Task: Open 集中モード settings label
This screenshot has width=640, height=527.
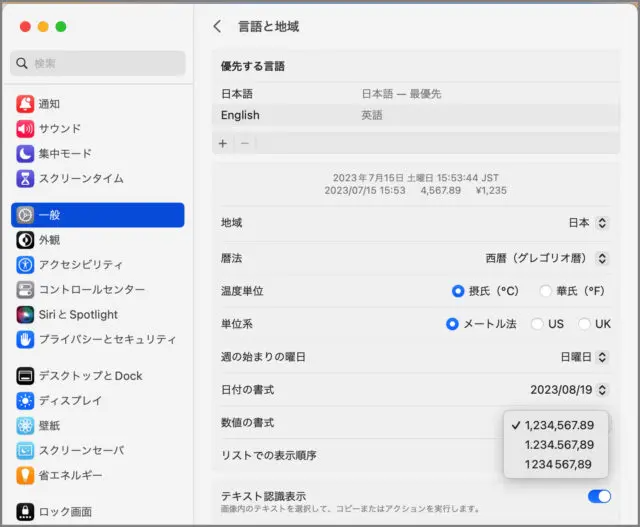Action: pyautogui.click(x=65, y=153)
